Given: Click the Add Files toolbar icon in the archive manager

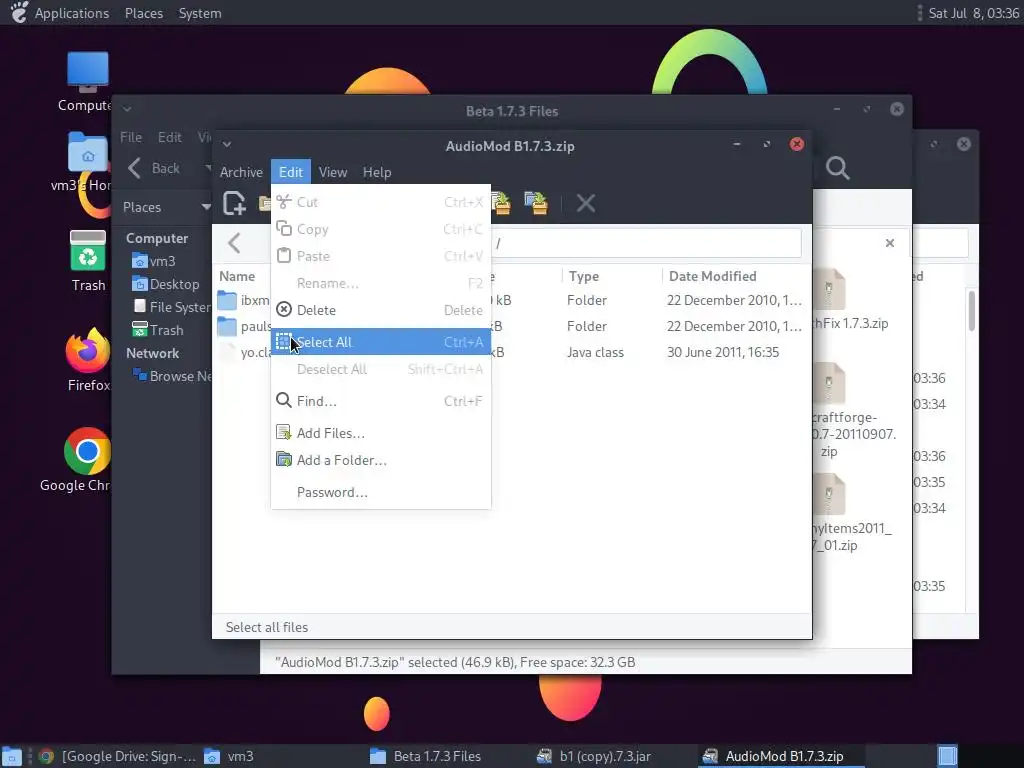Looking at the screenshot, I should click(501, 203).
